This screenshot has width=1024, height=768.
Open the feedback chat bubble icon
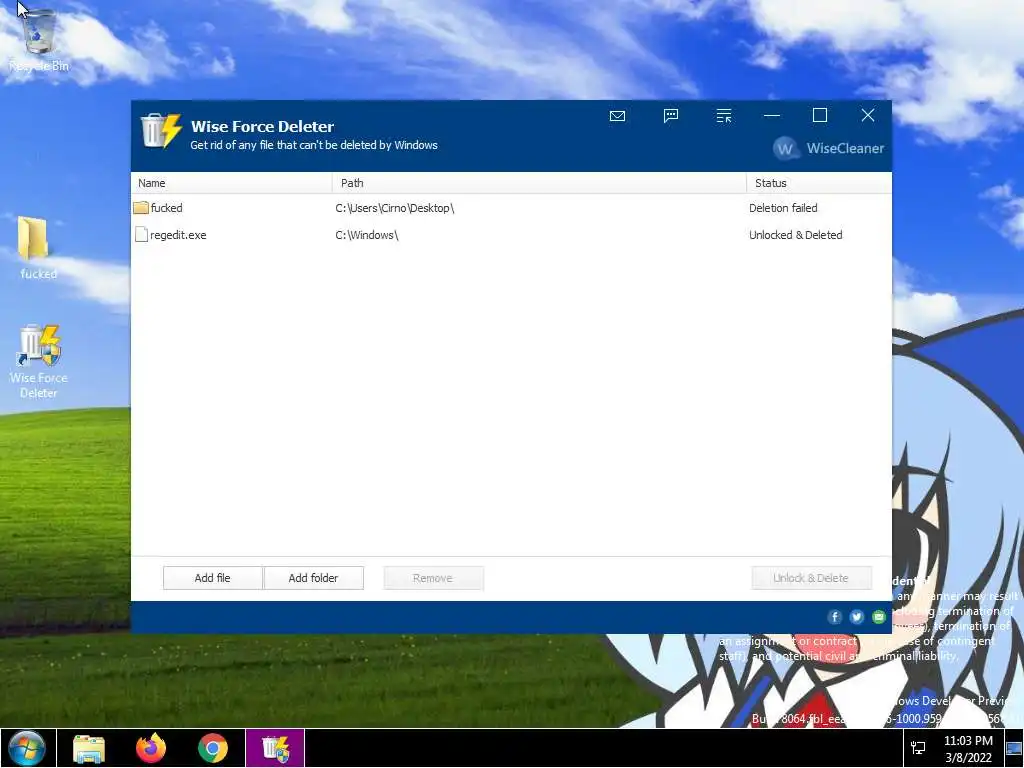click(671, 116)
